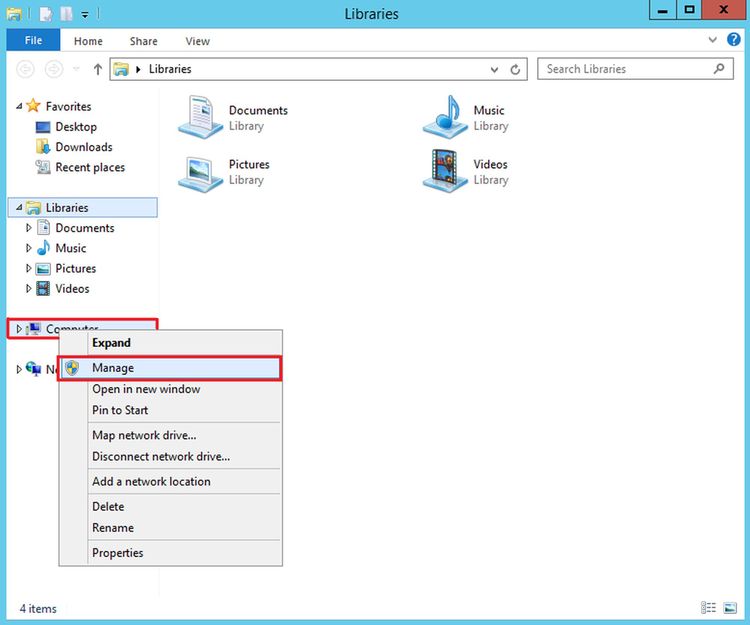Open the Music library icon
Image resolution: width=750 pixels, height=625 pixels.
point(445,117)
